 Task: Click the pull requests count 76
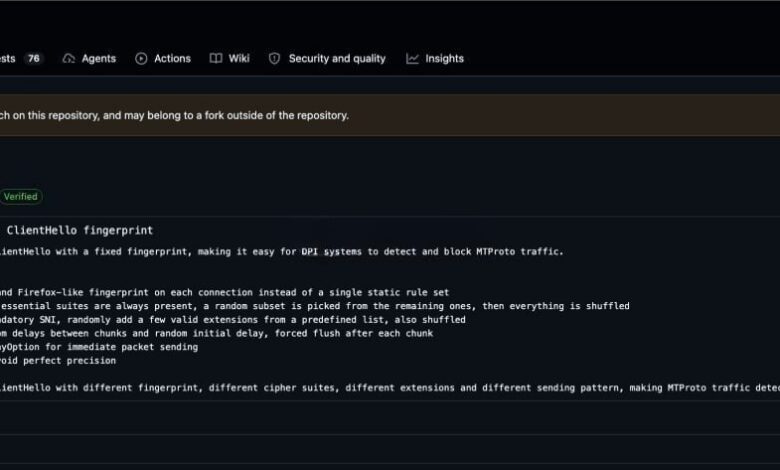click(33, 59)
